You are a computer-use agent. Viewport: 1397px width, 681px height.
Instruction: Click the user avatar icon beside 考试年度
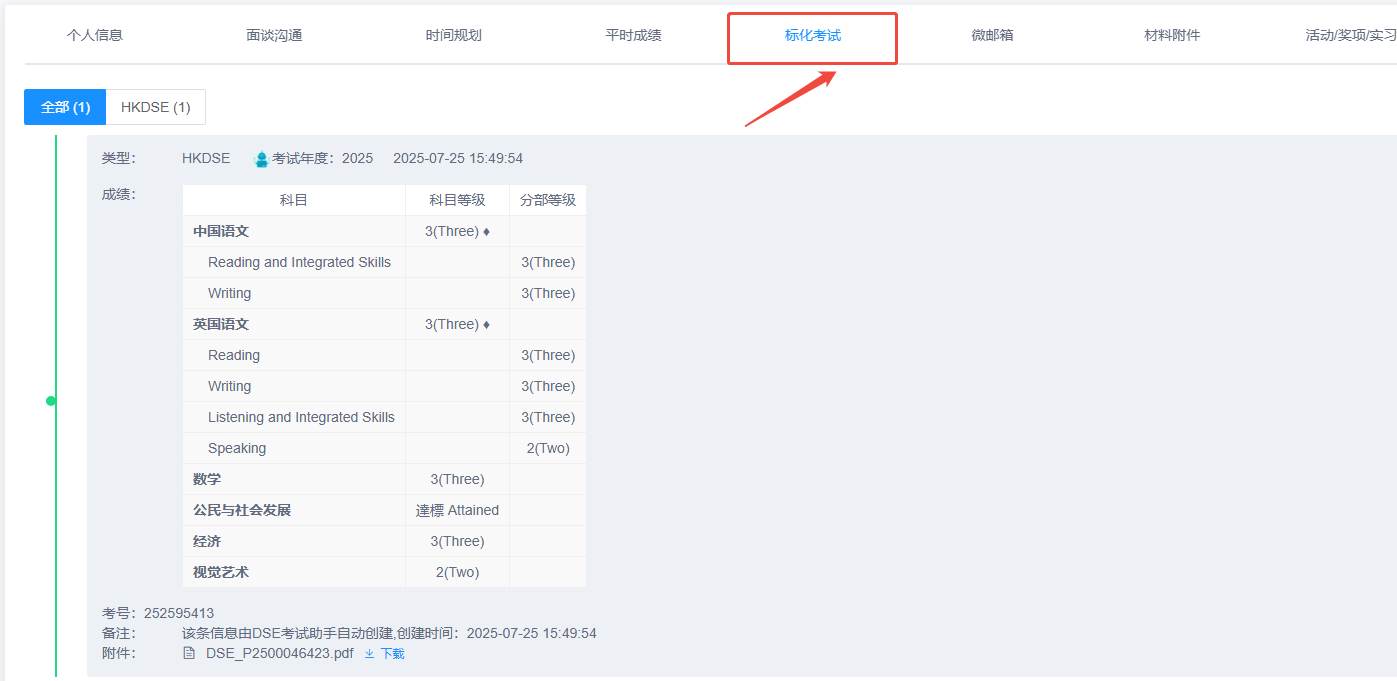[x=262, y=159]
